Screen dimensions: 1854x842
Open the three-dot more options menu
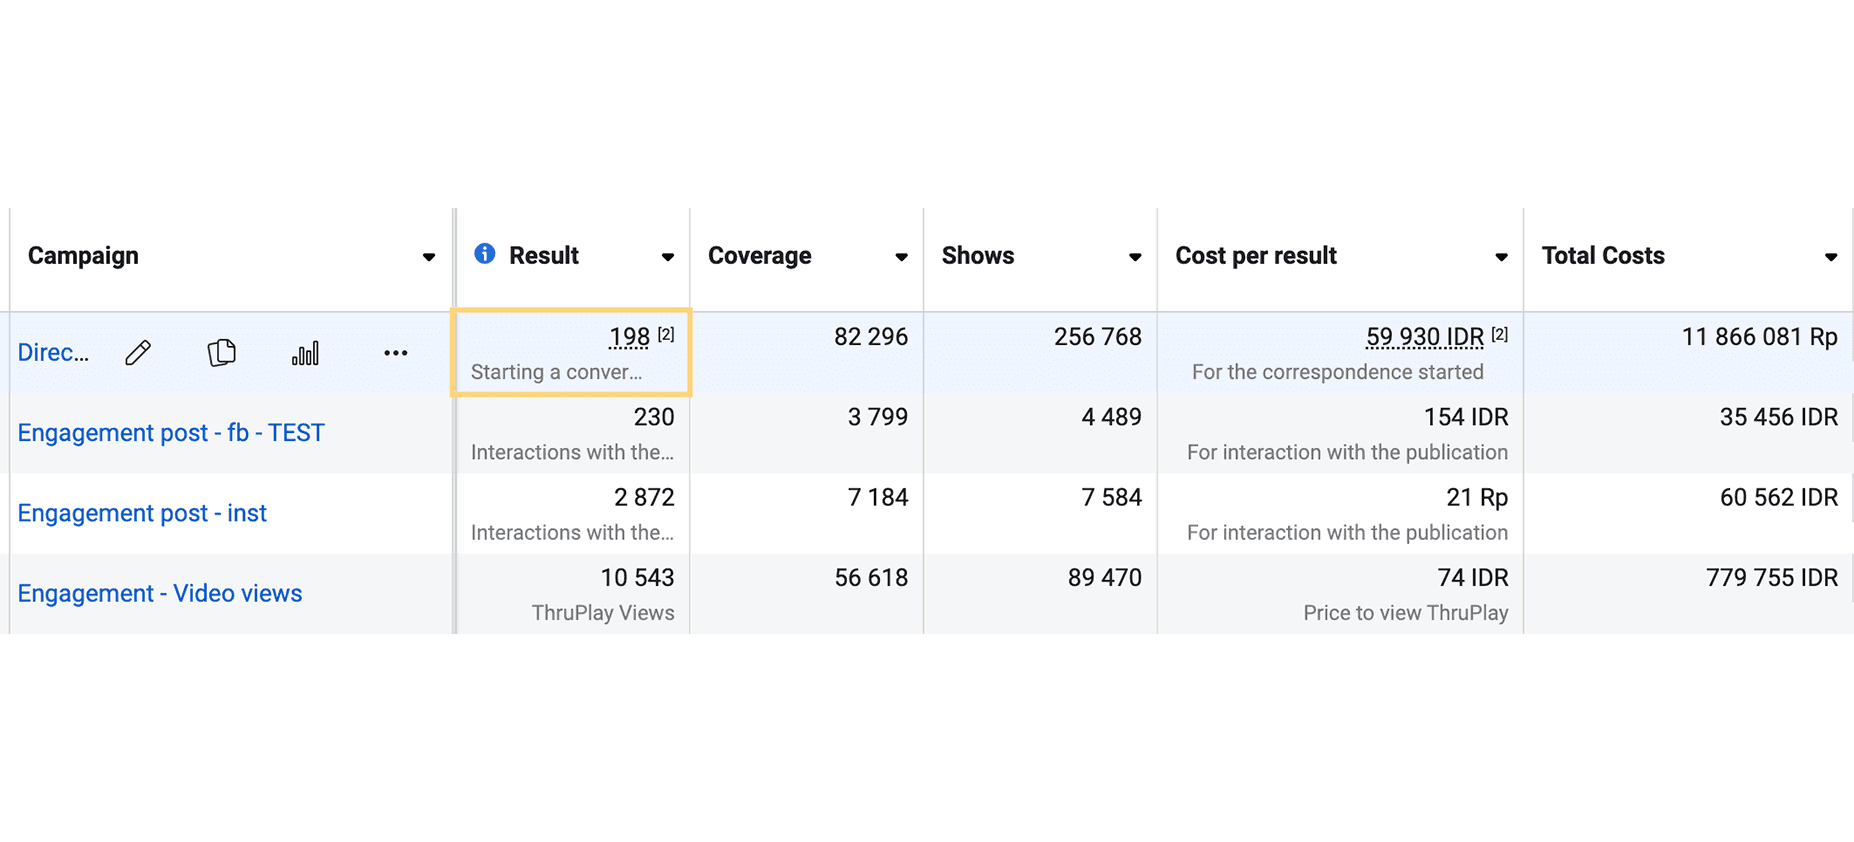[396, 353]
